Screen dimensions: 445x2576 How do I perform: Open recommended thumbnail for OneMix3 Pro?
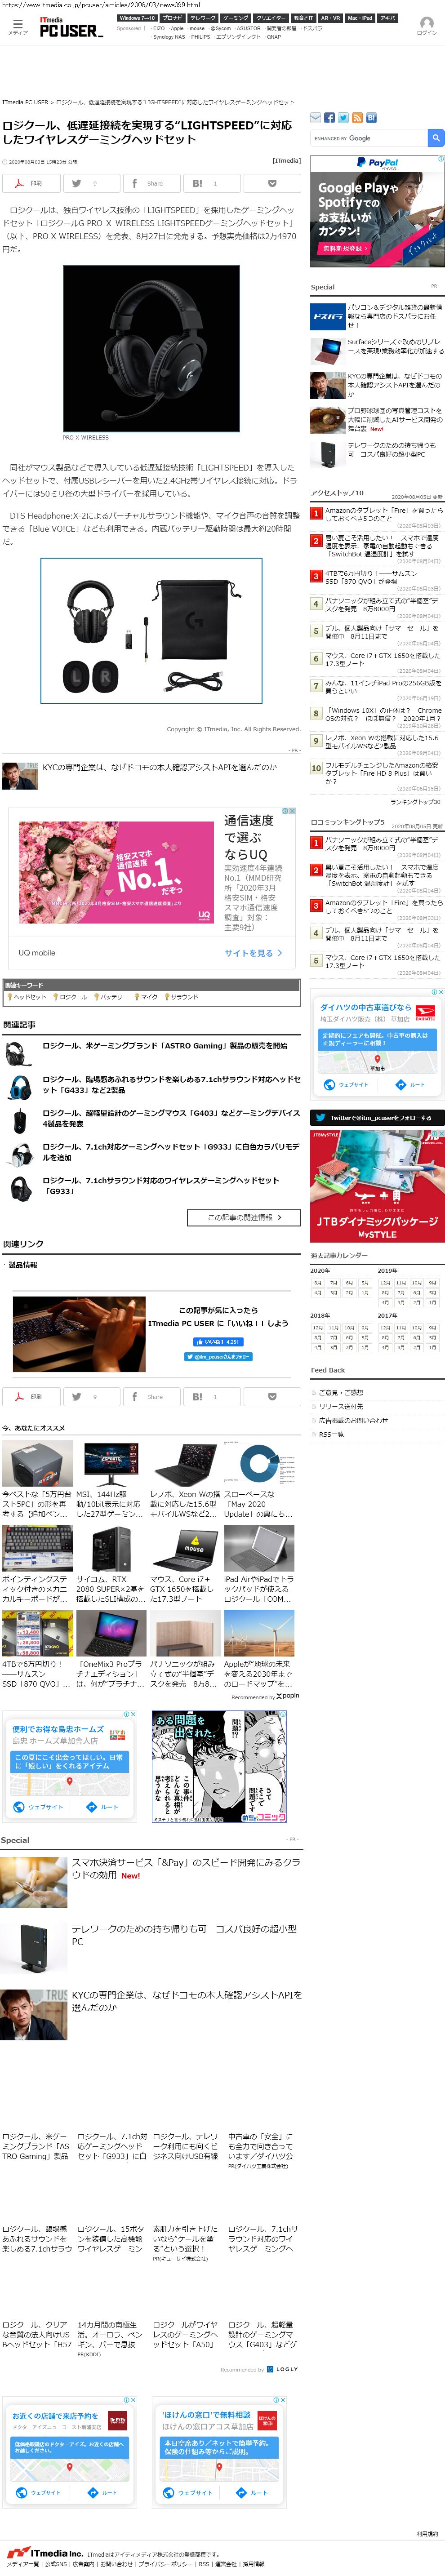pyautogui.click(x=111, y=1634)
